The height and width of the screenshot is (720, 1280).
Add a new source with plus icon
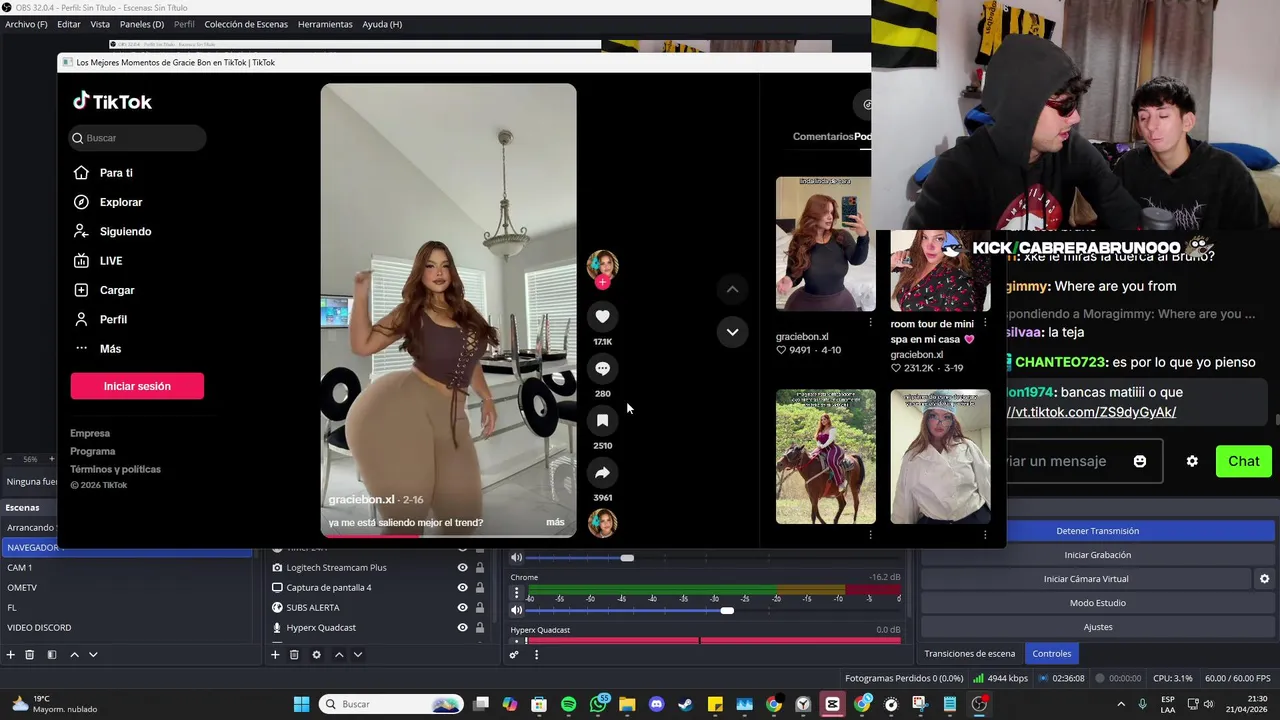pyautogui.click(x=275, y=654)
